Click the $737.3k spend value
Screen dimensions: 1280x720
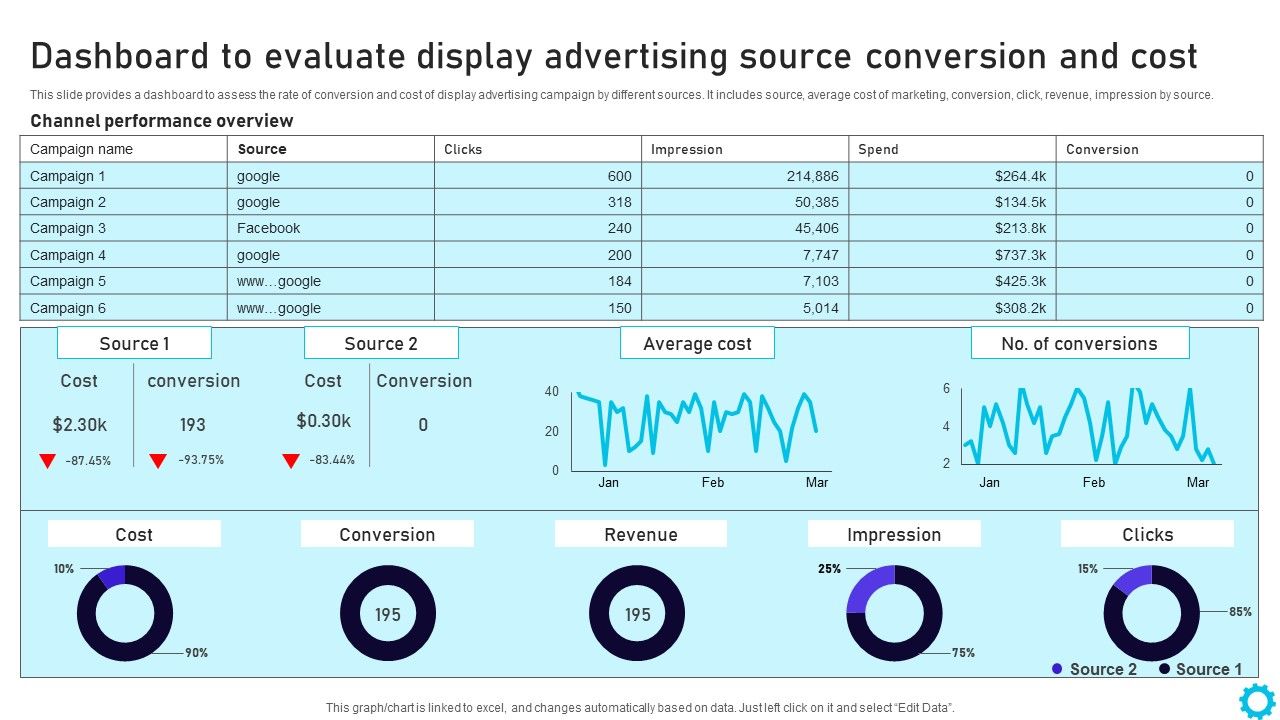click(x=1021, y=255)
